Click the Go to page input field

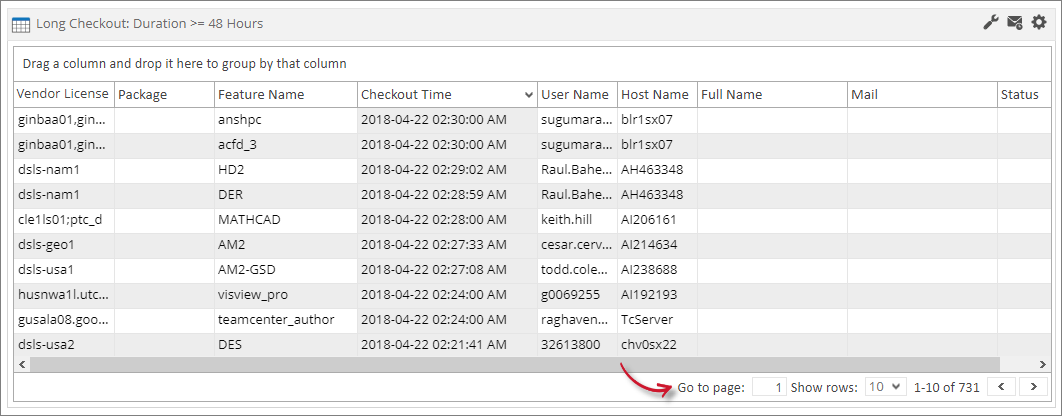click(x=769, y=387)
